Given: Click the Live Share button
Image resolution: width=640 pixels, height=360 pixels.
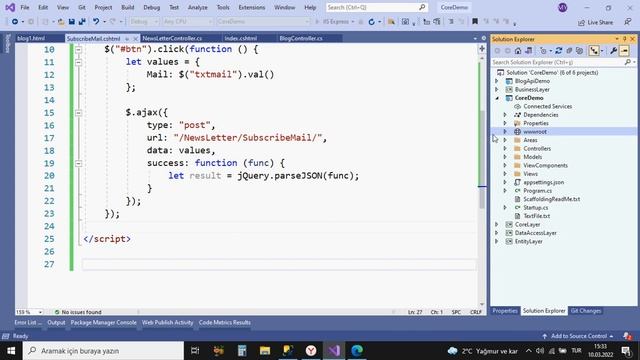Looking at the screenshot, I should [x=596, y=22].
